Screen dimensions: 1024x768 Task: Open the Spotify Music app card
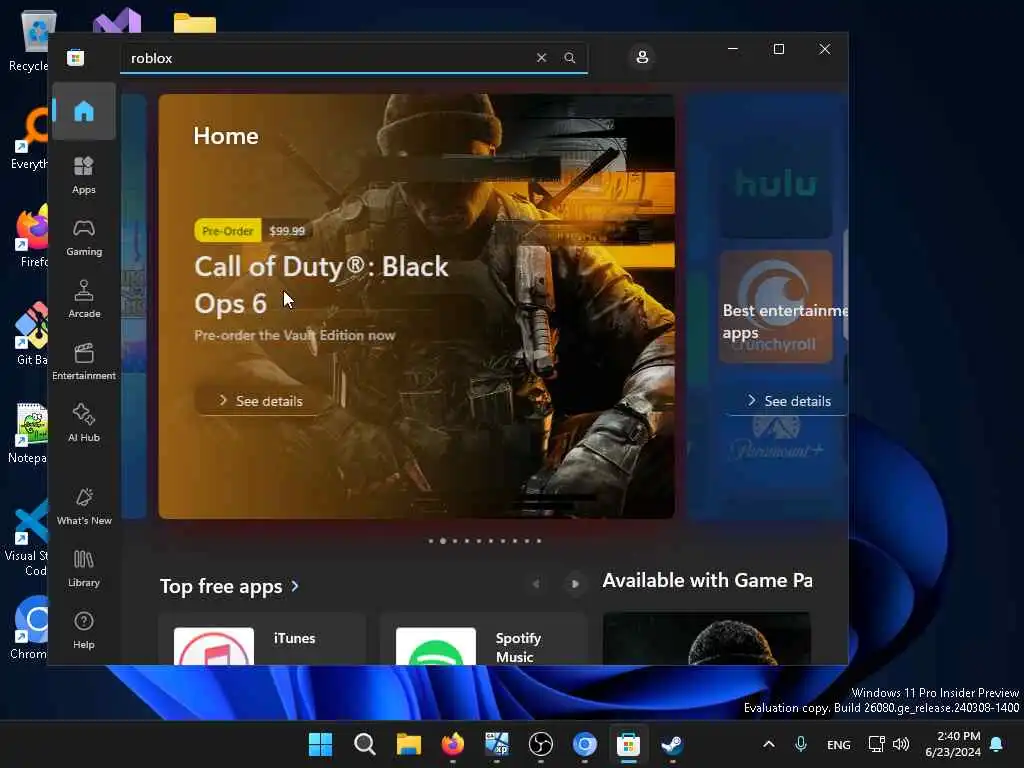[x=483, y=640]
